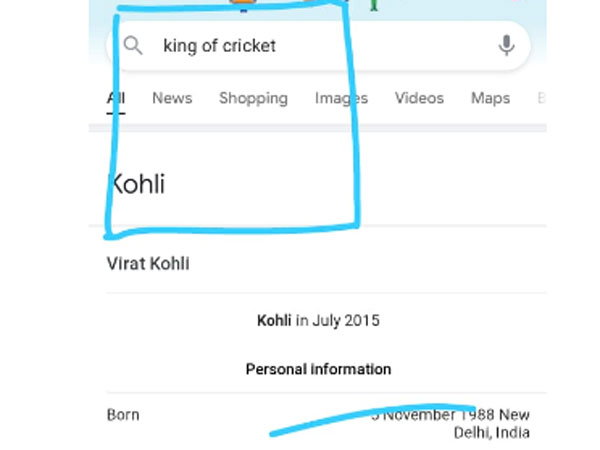Show the Videos tab results
600x450 pixels.
(x=418, y=98)
